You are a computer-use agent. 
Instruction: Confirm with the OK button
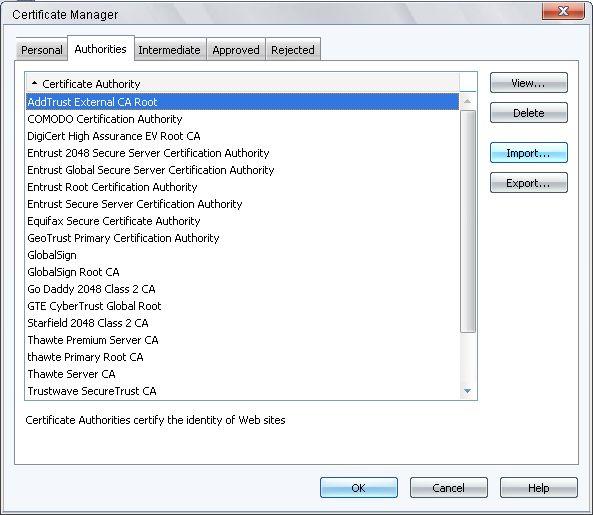(x=359, y=488)
